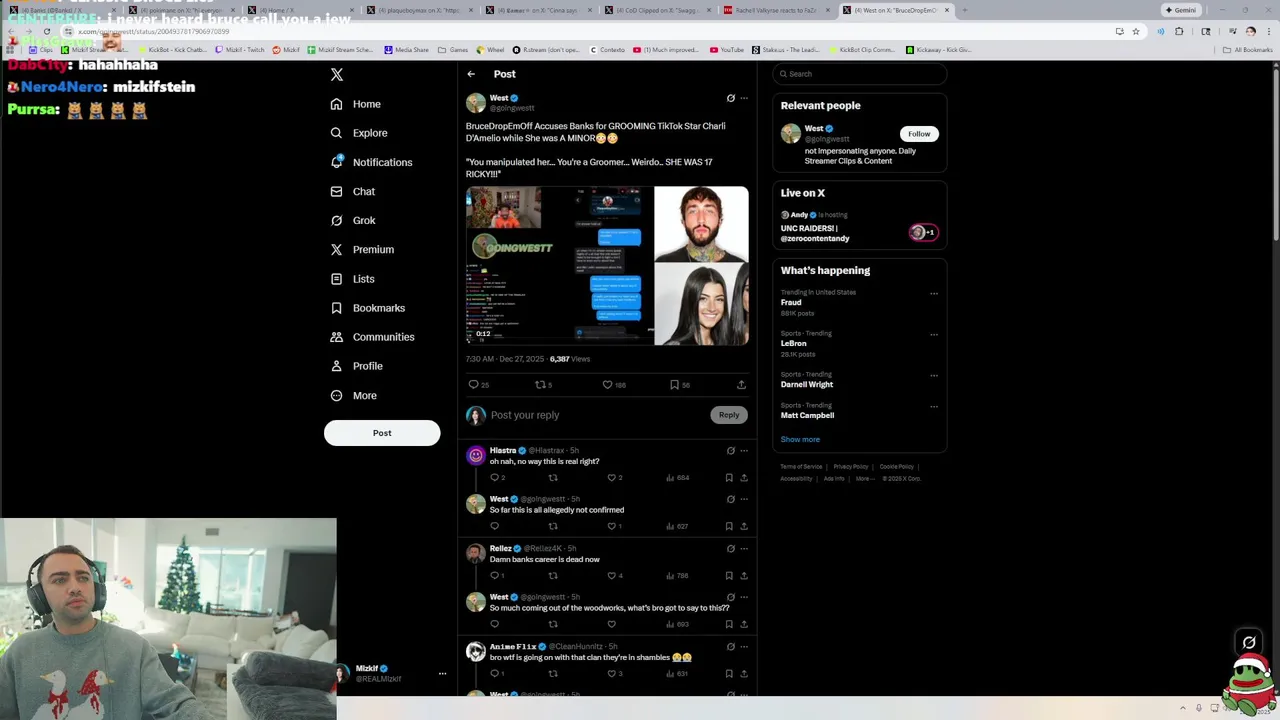1280x720 pixels.
Task: Like the main post with 188 likes
Action: [x=607, y=384]
